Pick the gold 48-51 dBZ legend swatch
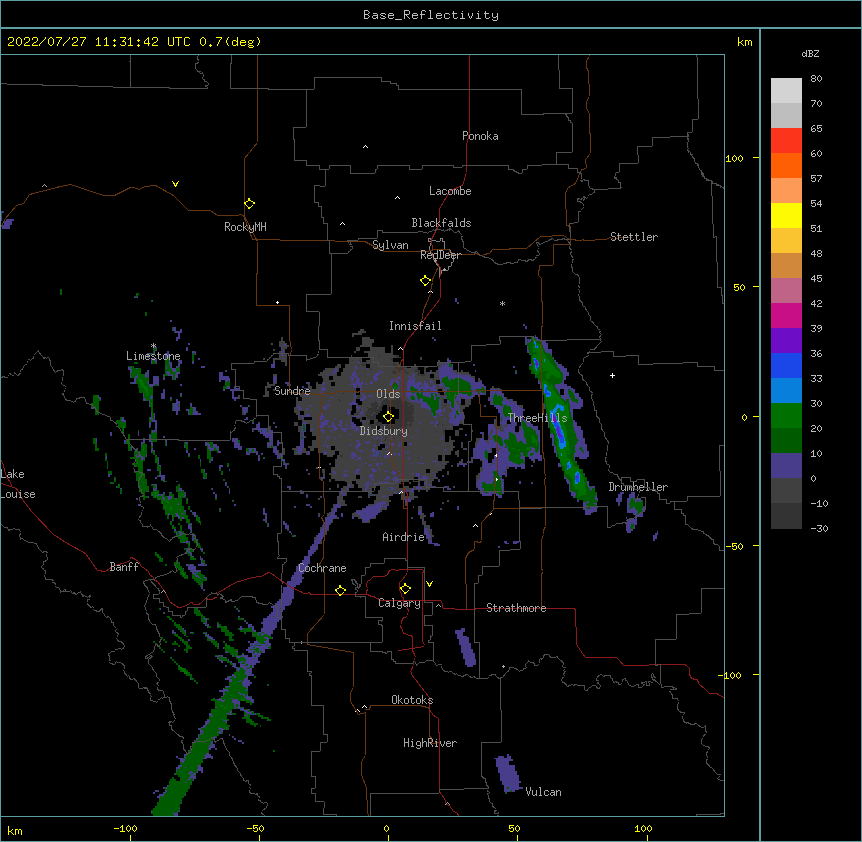The image size is (862, 842). 786,241
